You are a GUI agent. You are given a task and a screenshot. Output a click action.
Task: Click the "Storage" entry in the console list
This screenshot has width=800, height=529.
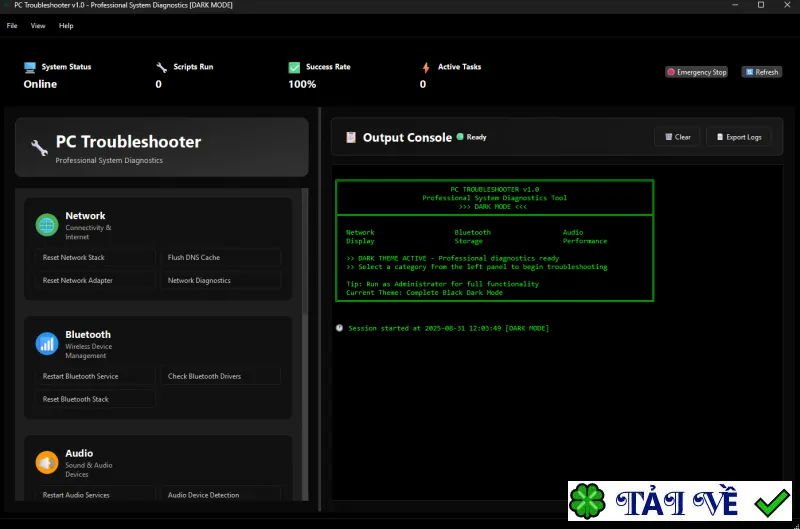468,241
